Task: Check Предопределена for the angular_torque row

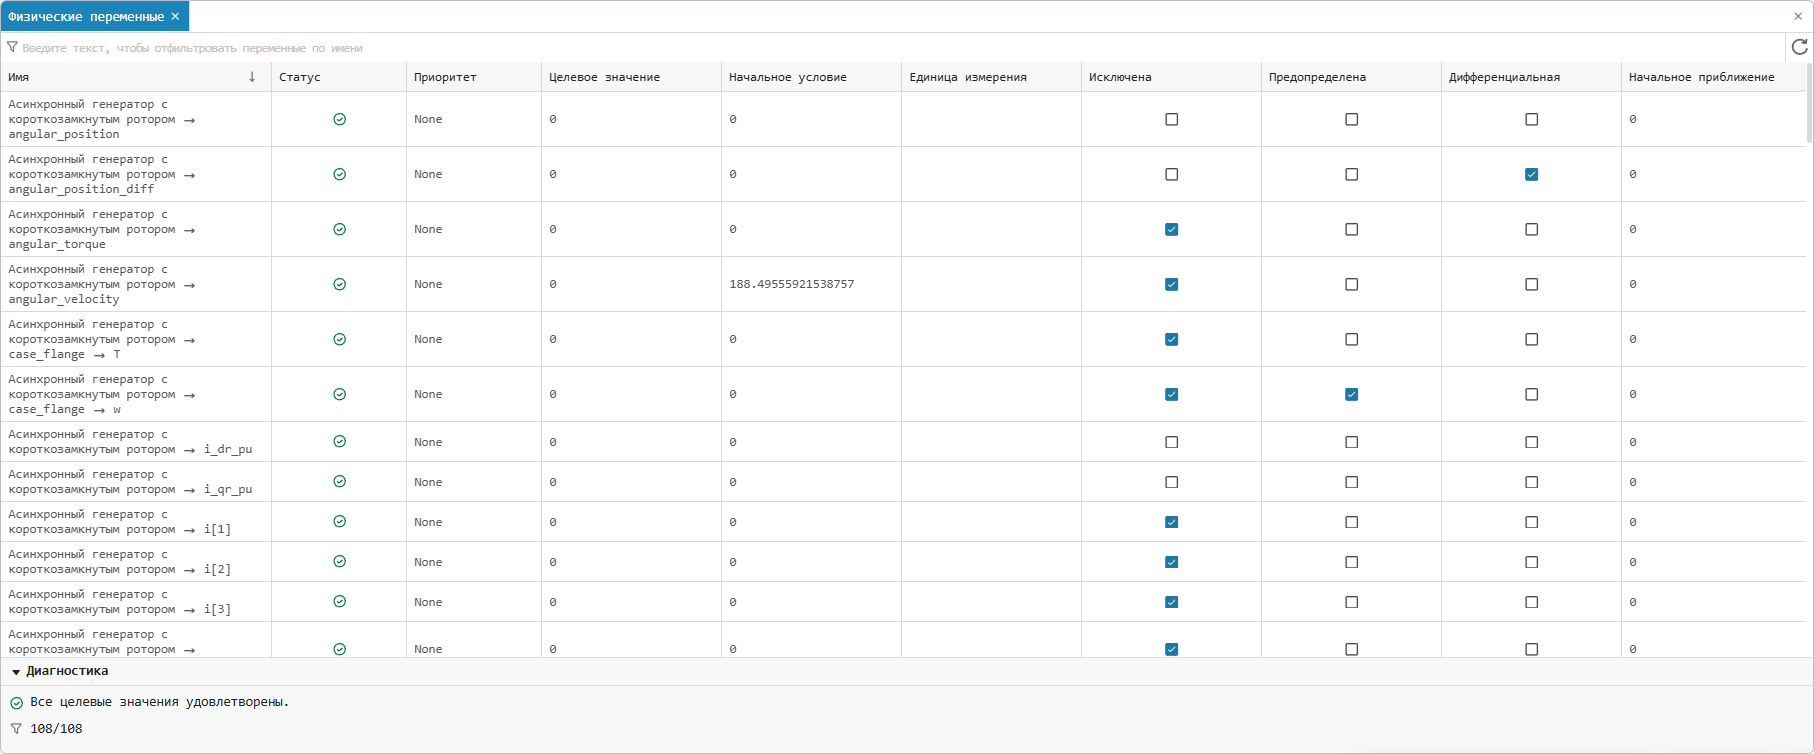Action: [x=1352, y=229]
